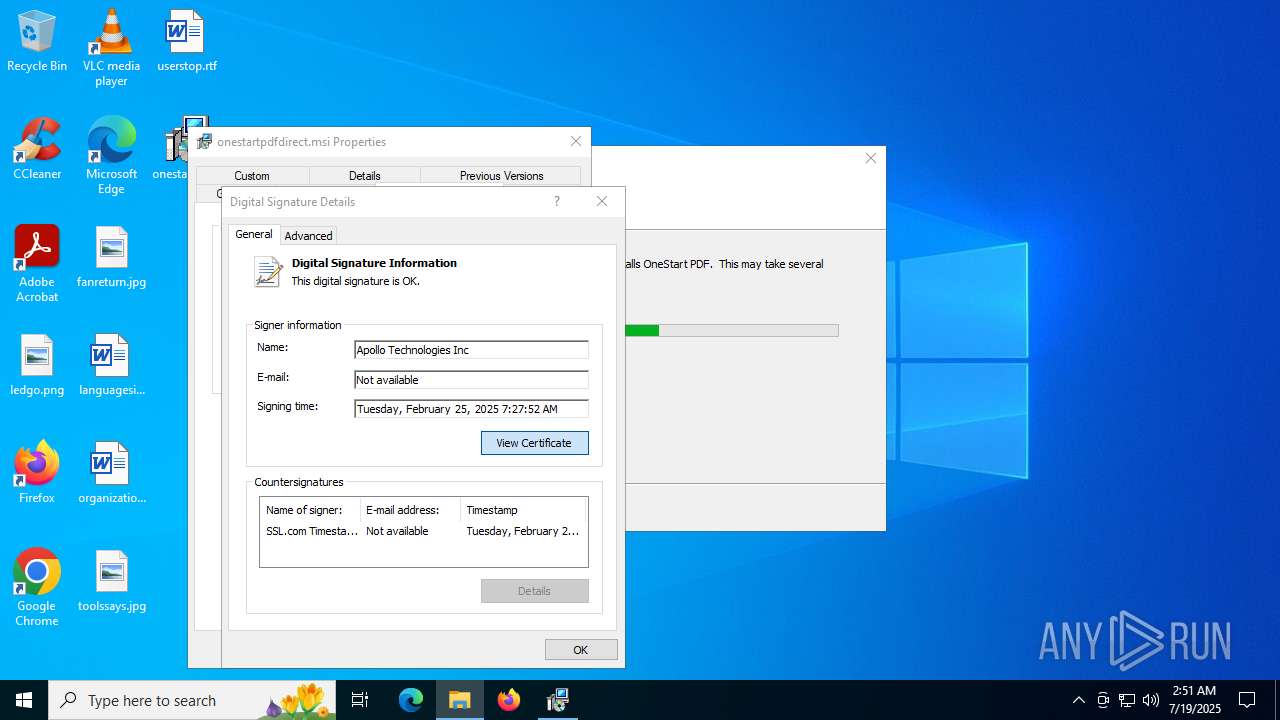Launch Google Chrome desktop shortcut
The image size is (1280, 720).
pyautogui.click(x=37, y=588)
